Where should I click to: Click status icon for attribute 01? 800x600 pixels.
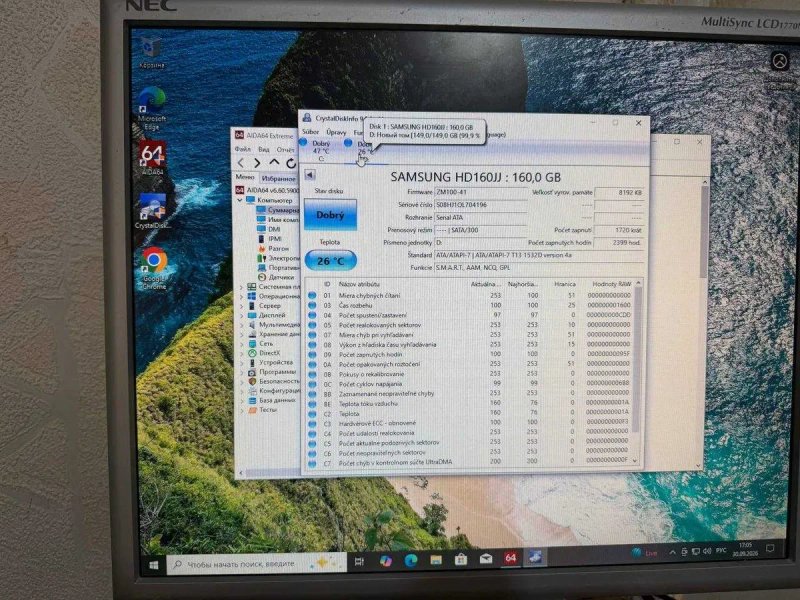[x=312, y=295]
